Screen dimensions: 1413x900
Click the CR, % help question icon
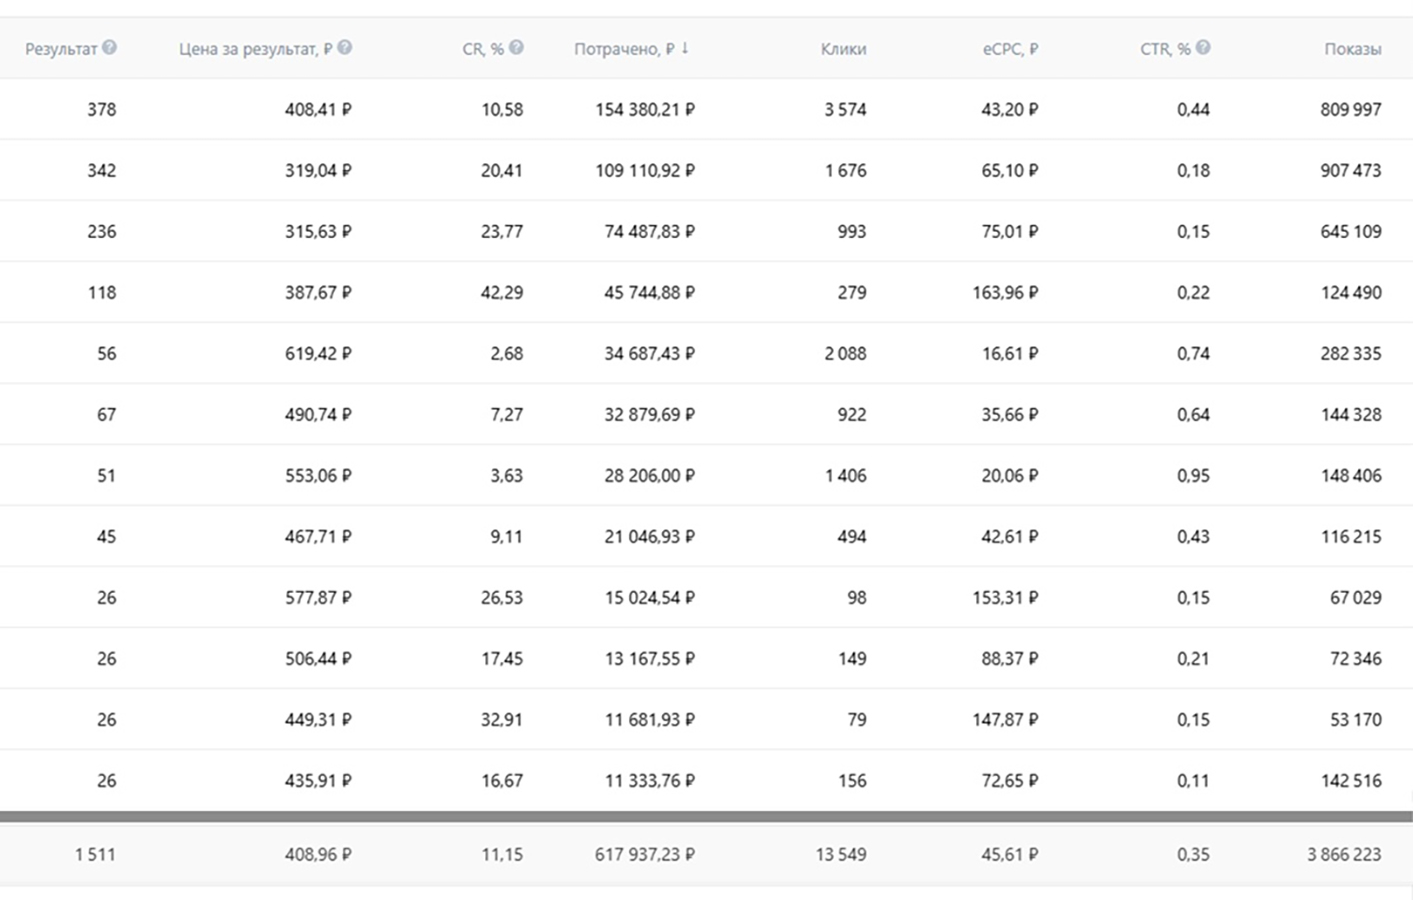coord(516,47)
